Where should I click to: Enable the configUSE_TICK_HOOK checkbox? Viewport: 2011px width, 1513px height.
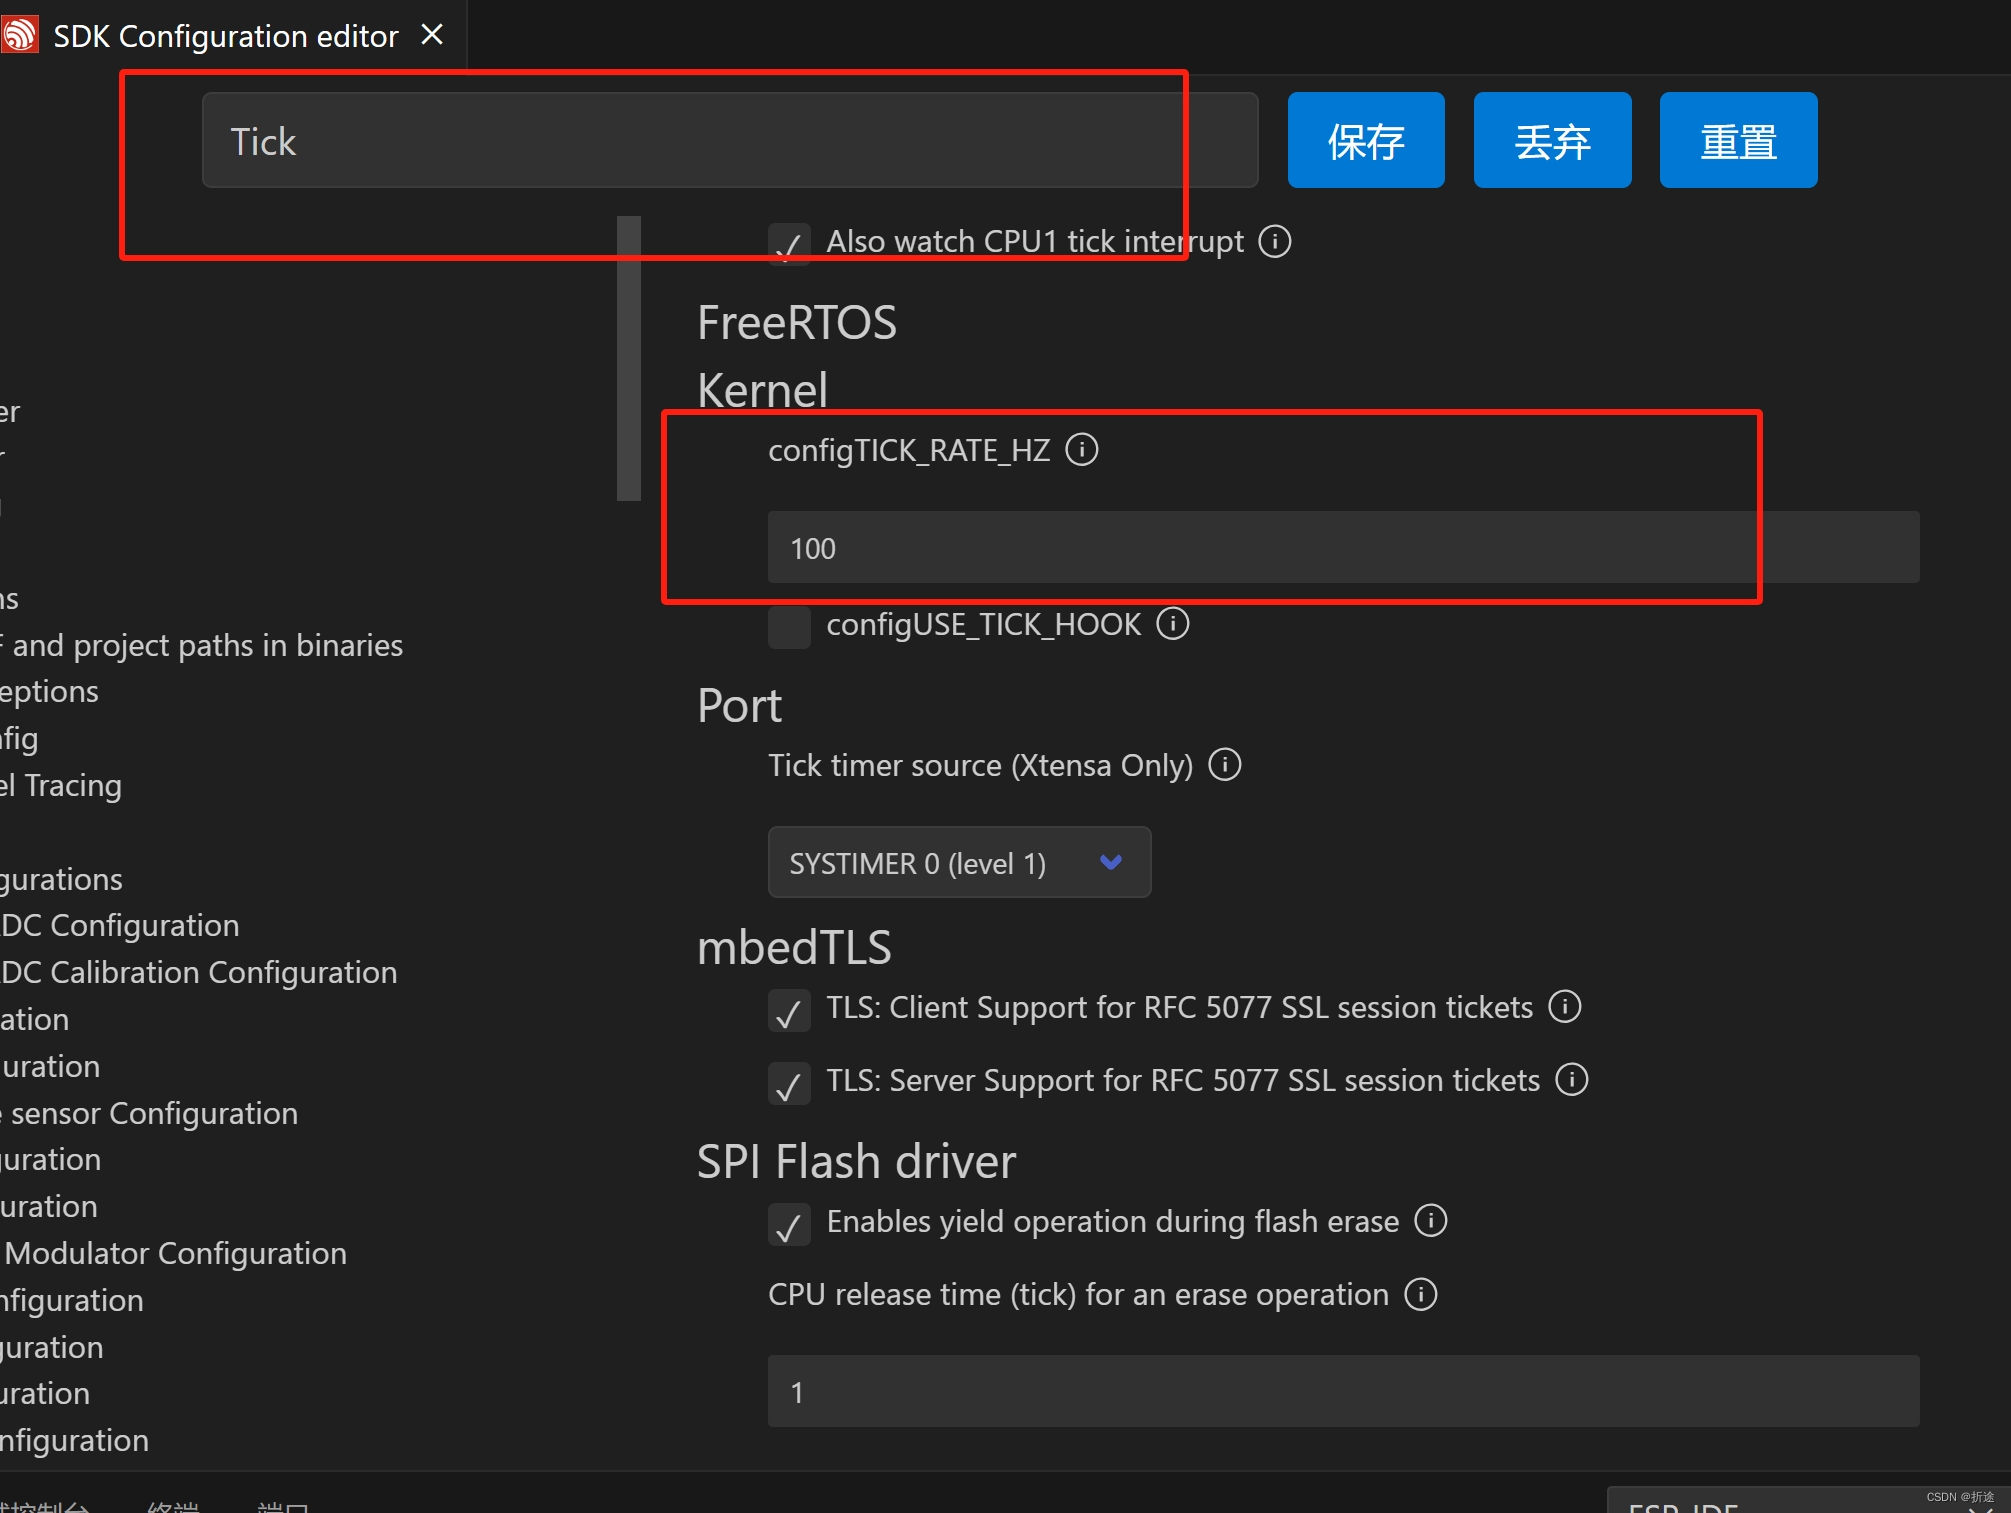tap(789, 627)
